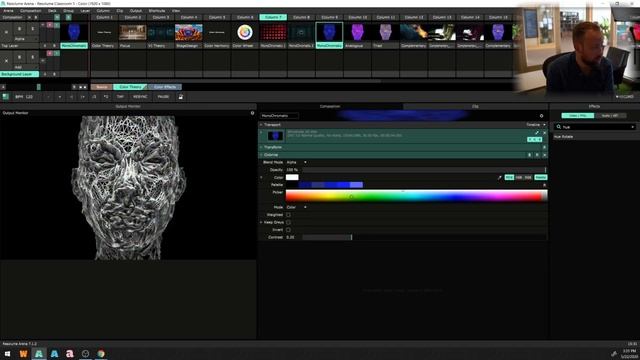
Task: Open the Deck menu
Action: (52, 11)
